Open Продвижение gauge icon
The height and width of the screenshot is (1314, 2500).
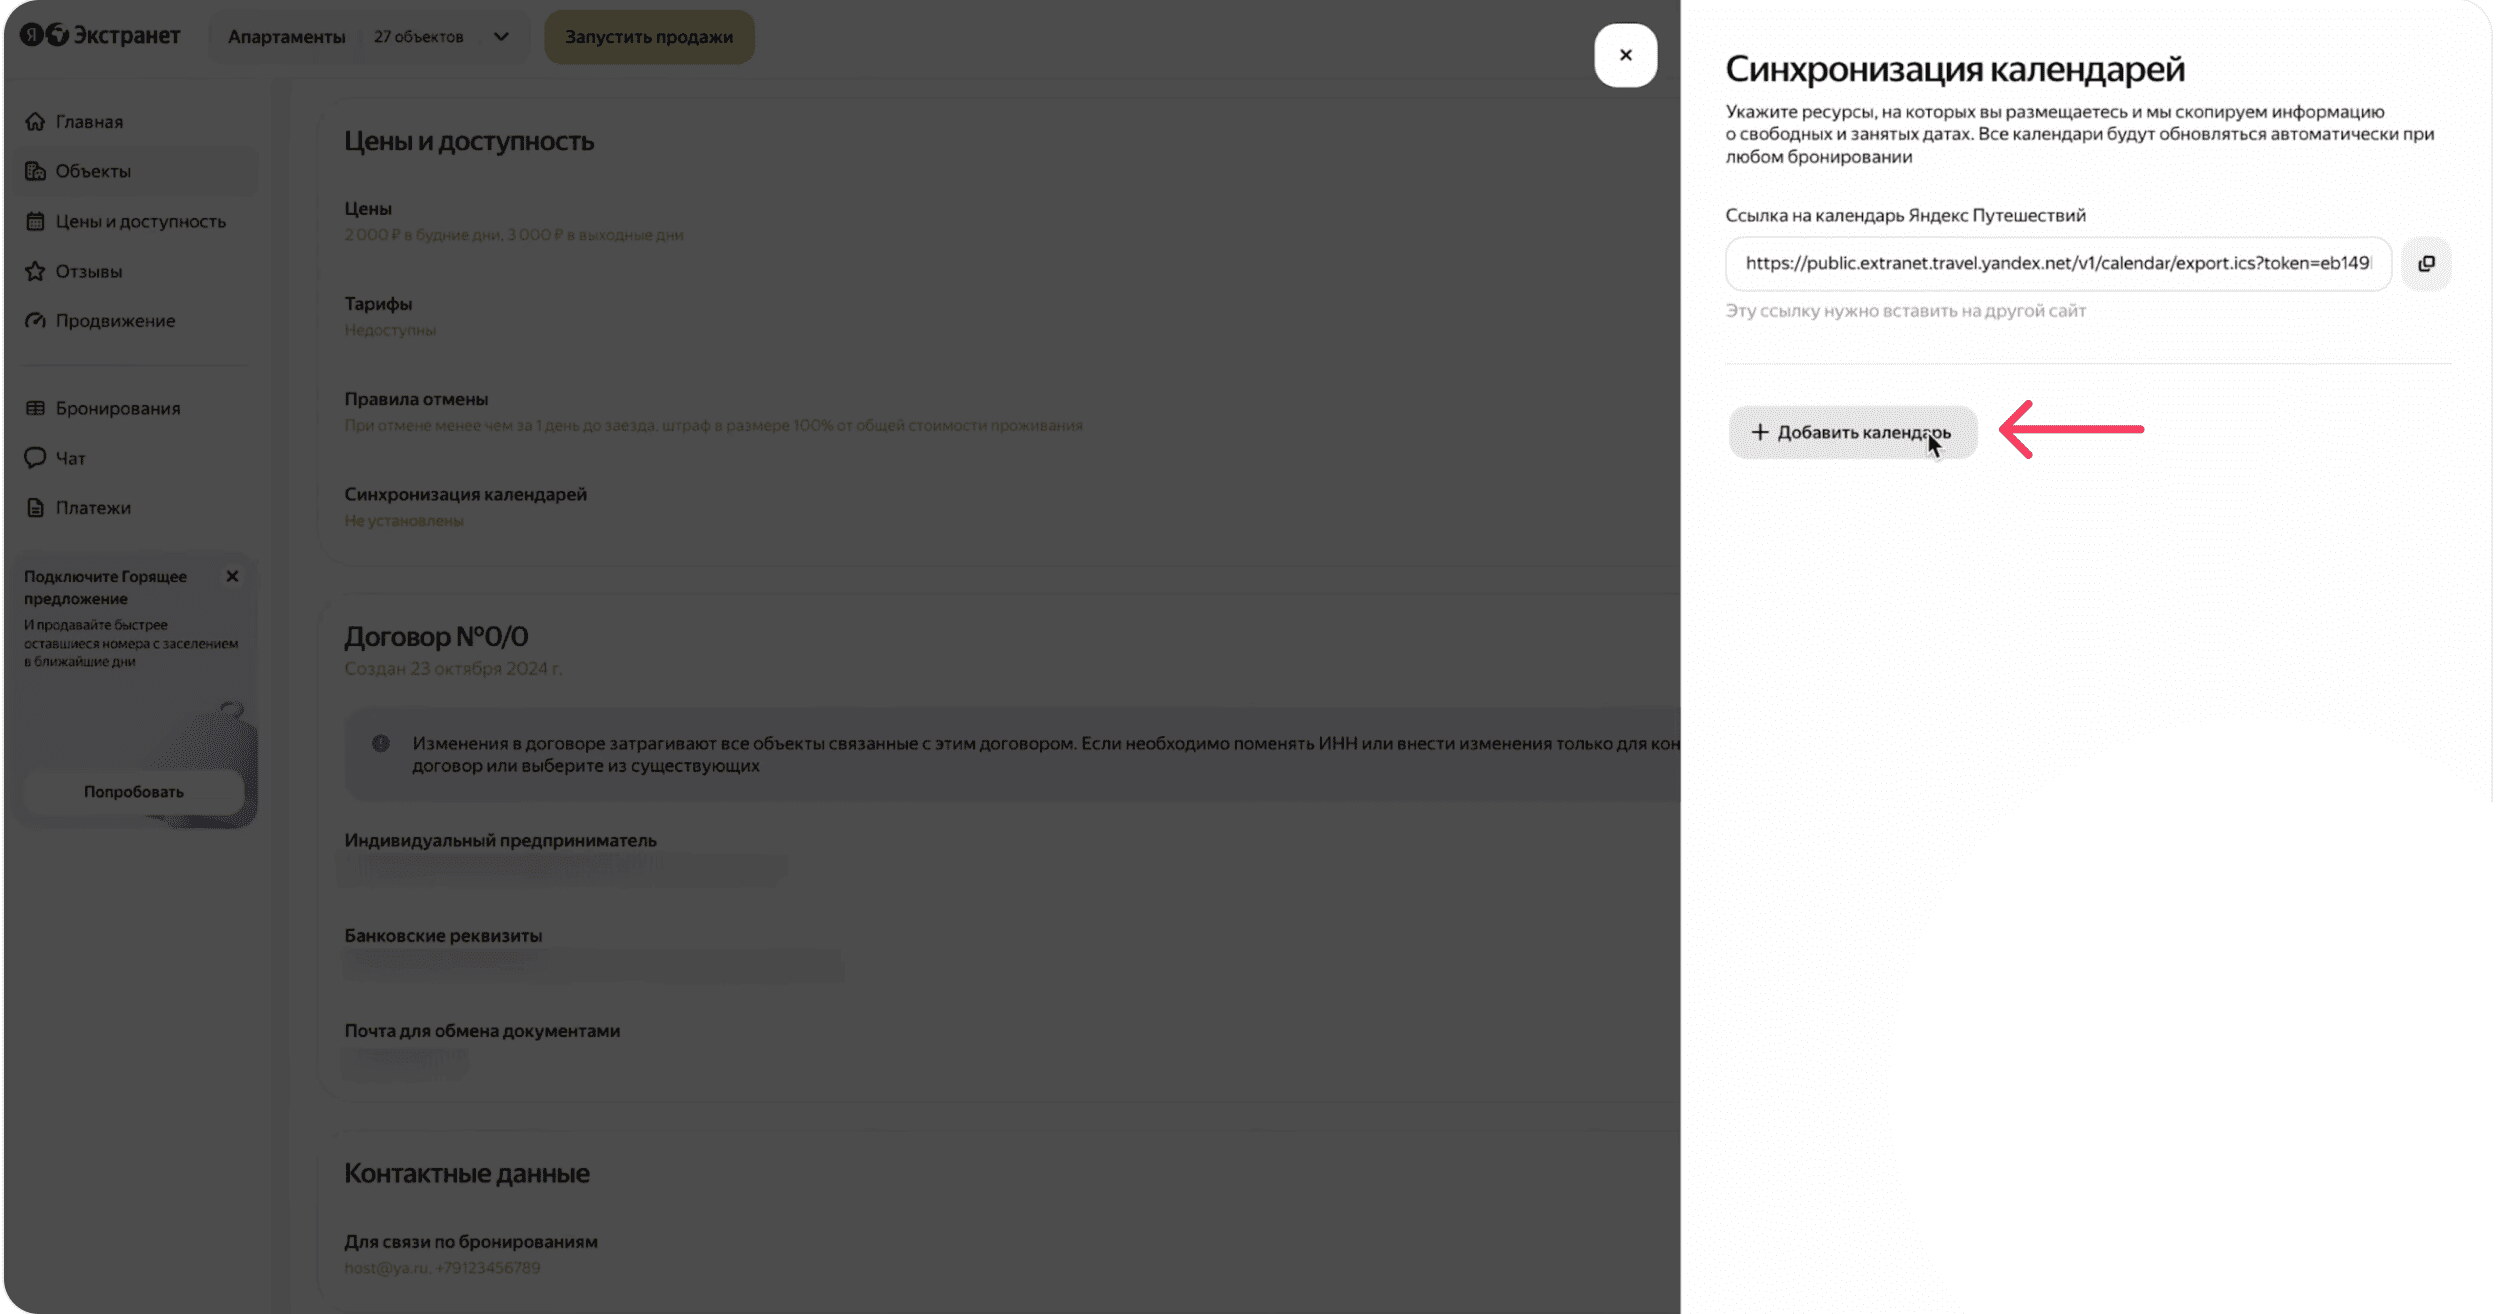(x=35, y=321)
